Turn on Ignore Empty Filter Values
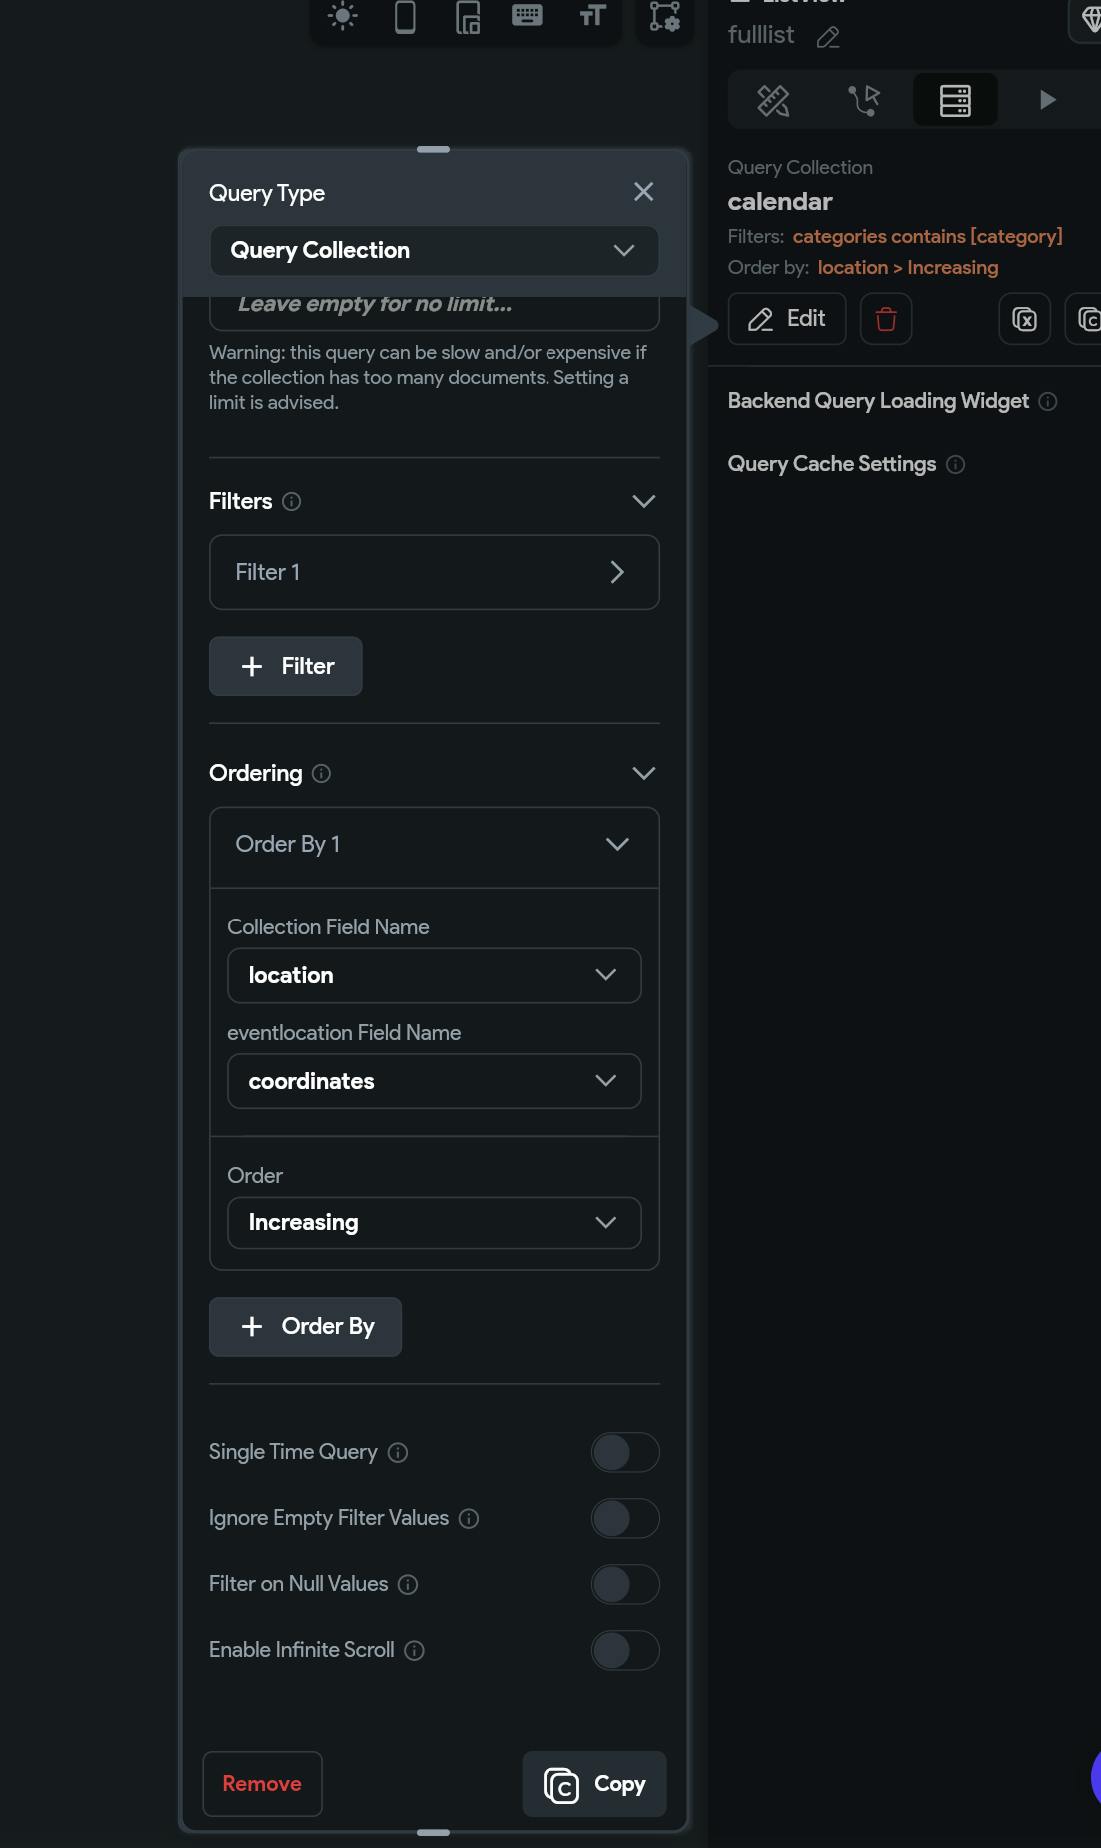The height and width of the screenshot is (1848, 1101). (625, 1518)
